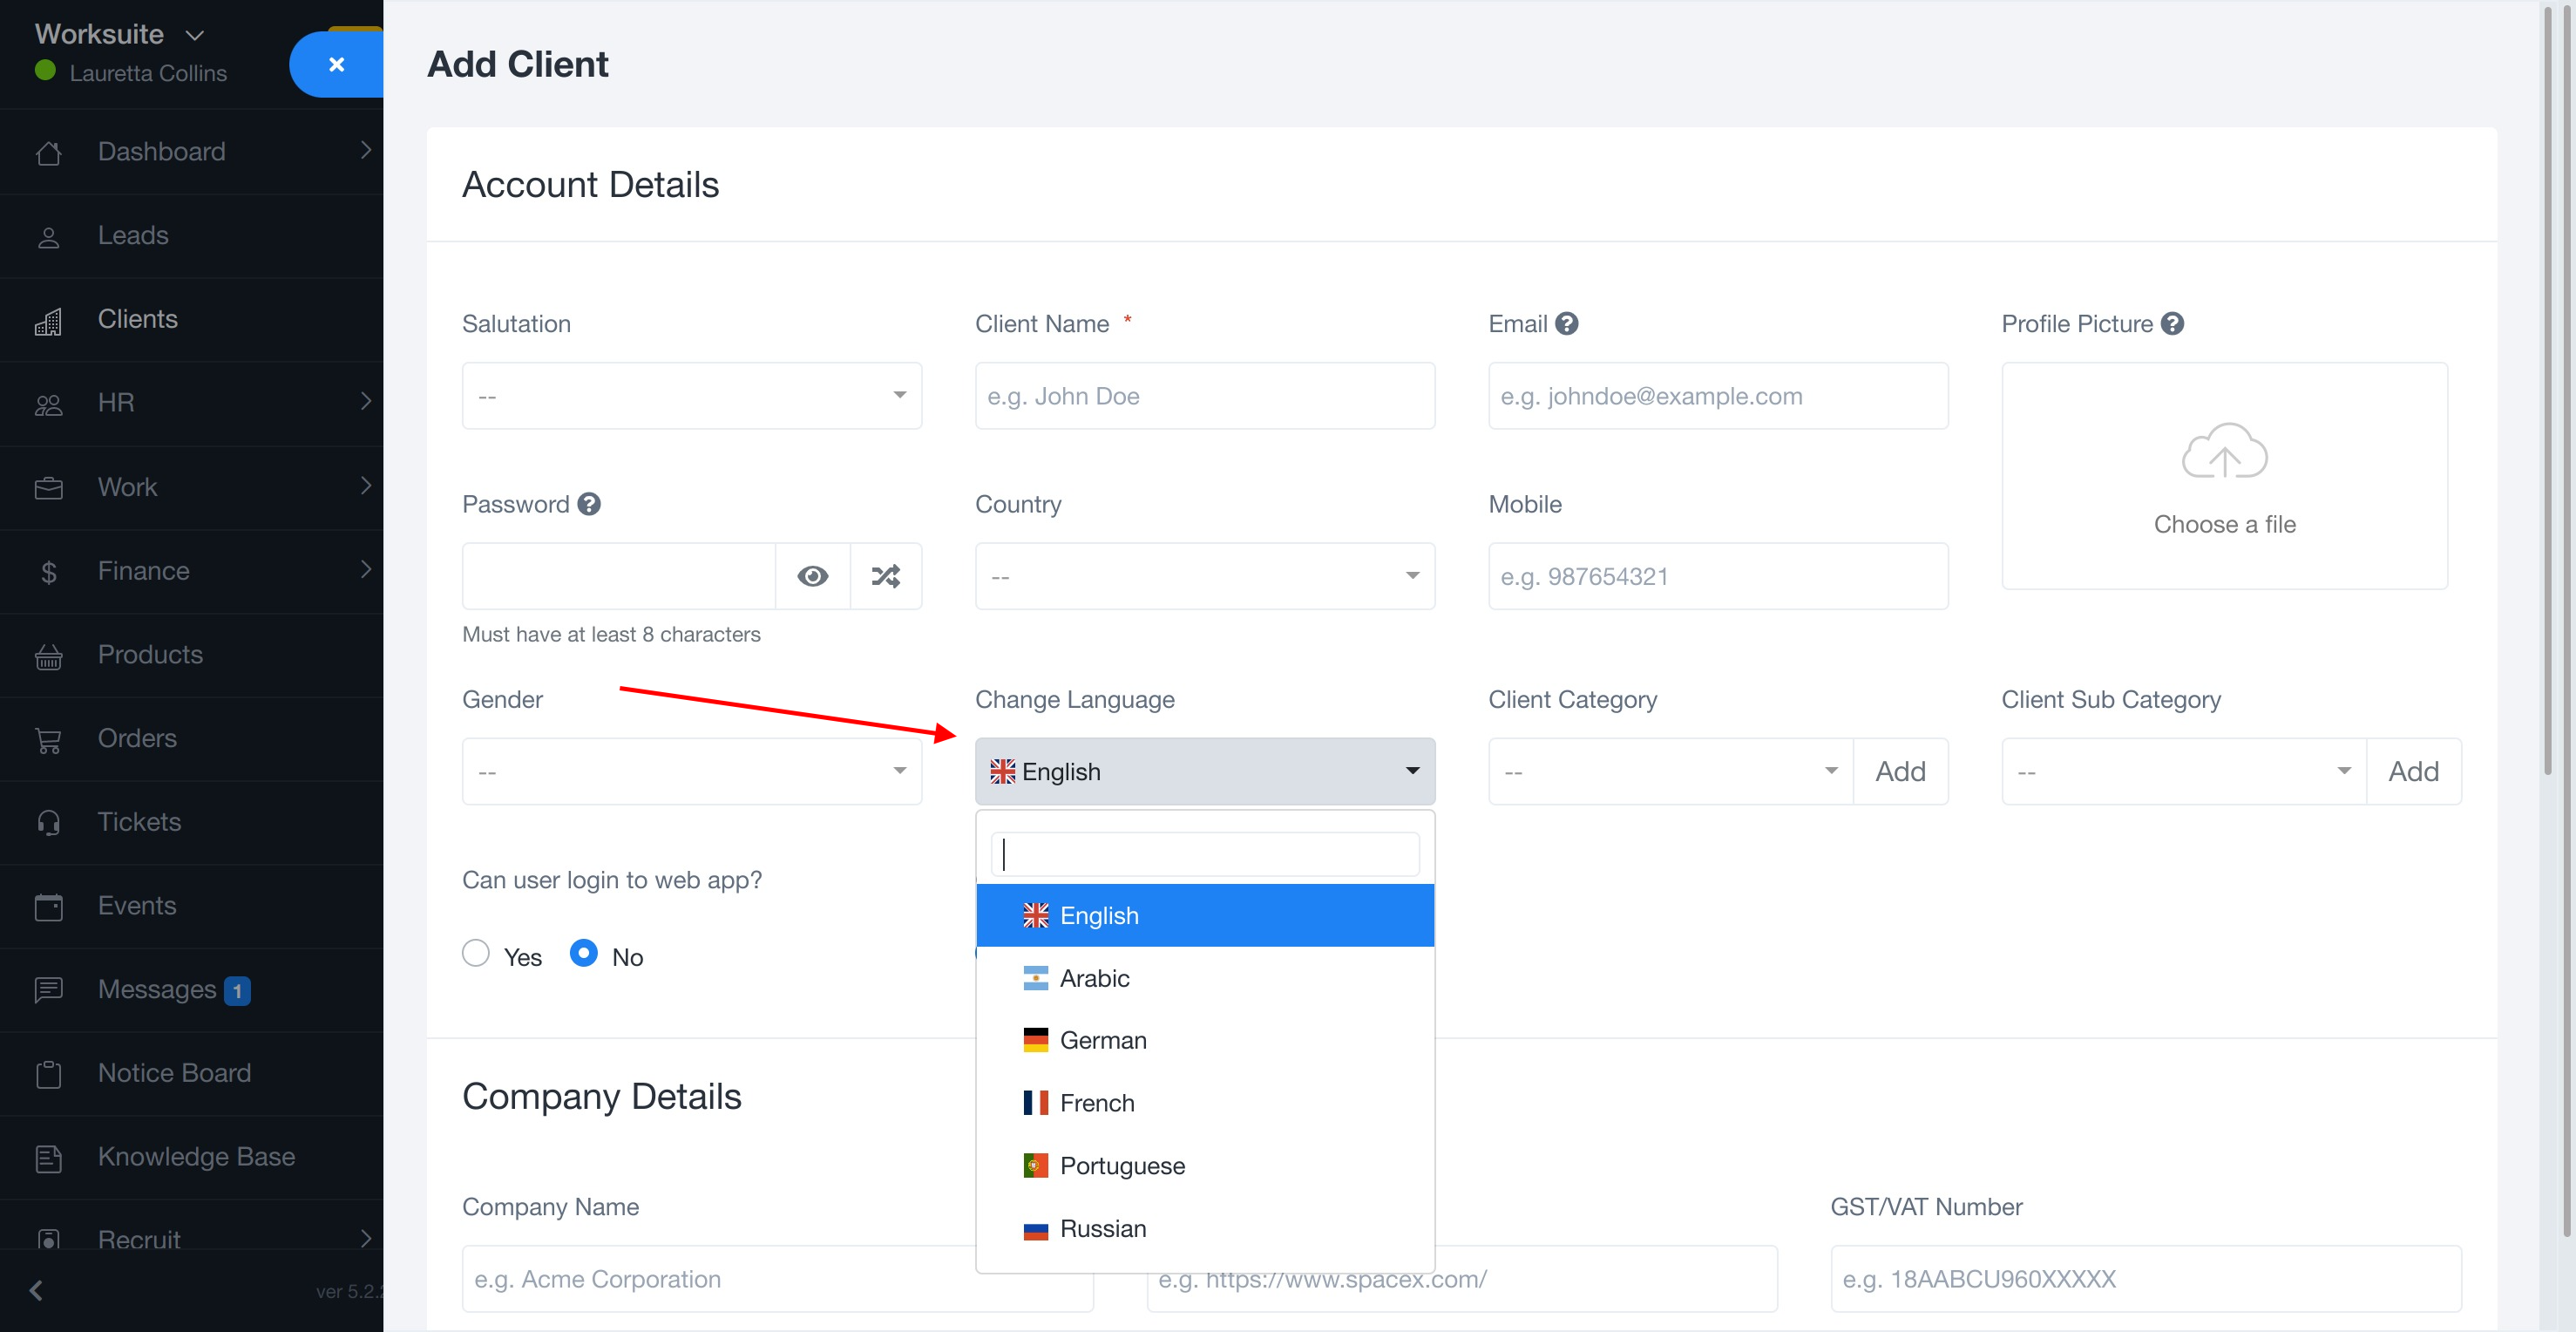Click the Password help question mark icon

coord(589,504)
